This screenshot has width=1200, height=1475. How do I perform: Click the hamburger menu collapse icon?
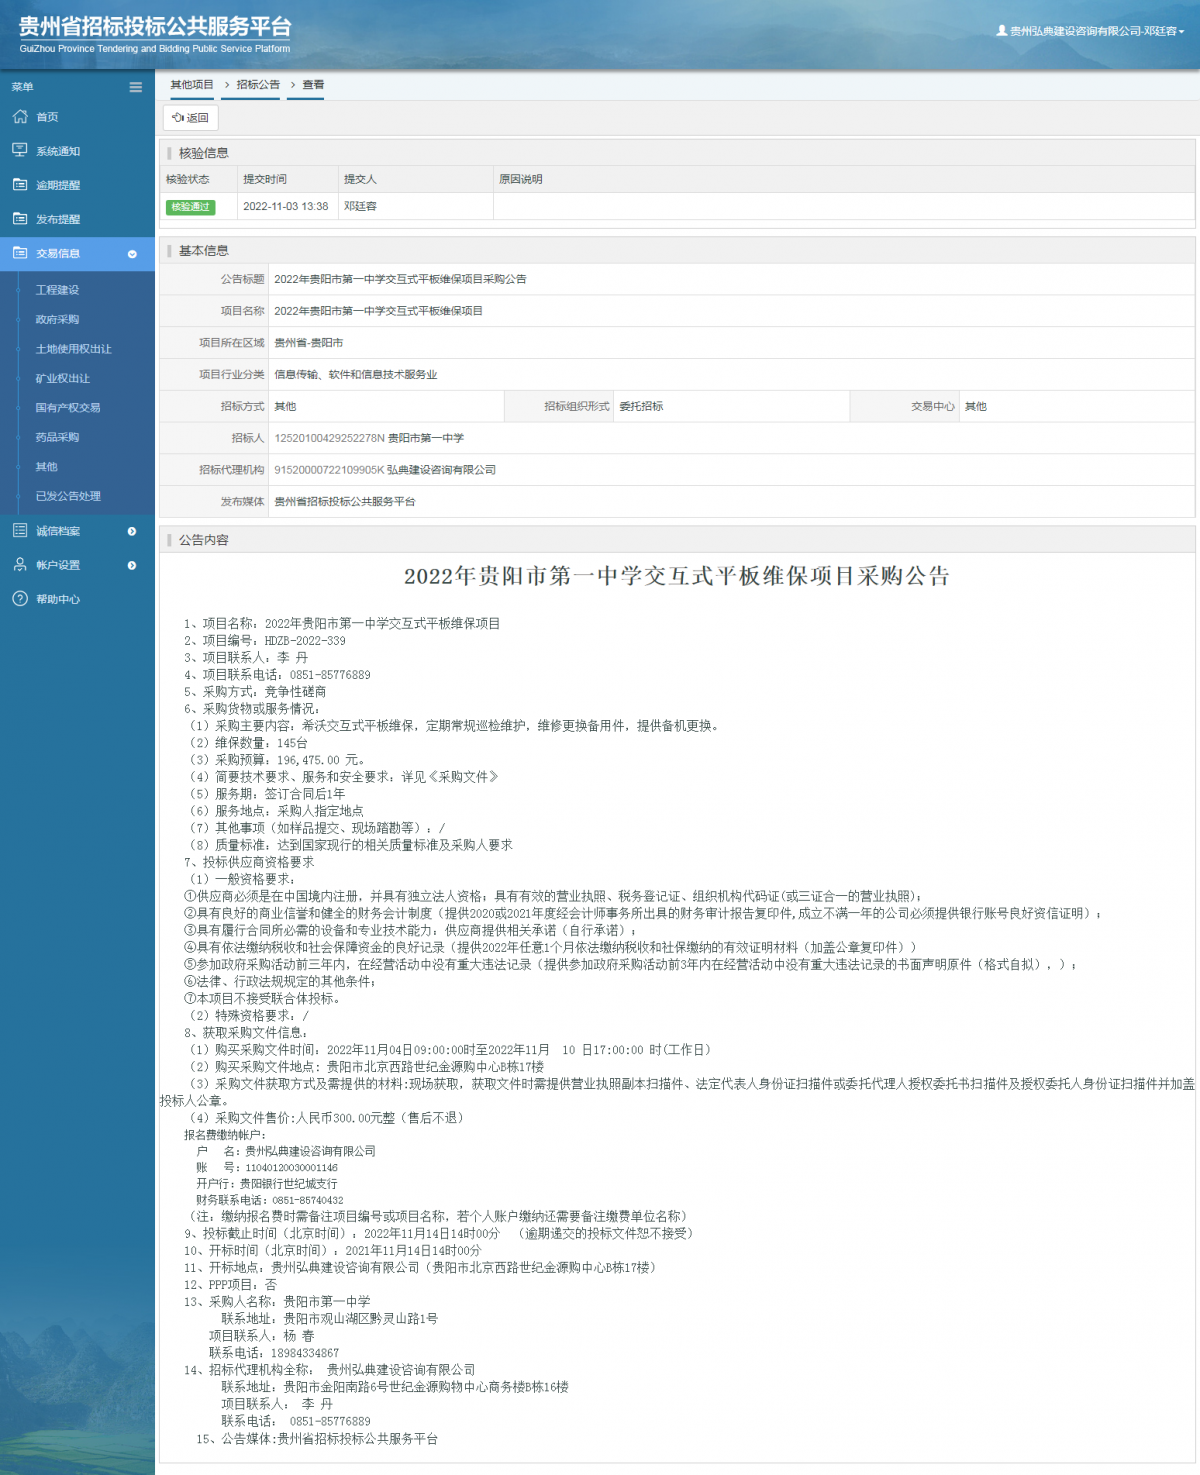pyautogui.click(x=135, y=87)
